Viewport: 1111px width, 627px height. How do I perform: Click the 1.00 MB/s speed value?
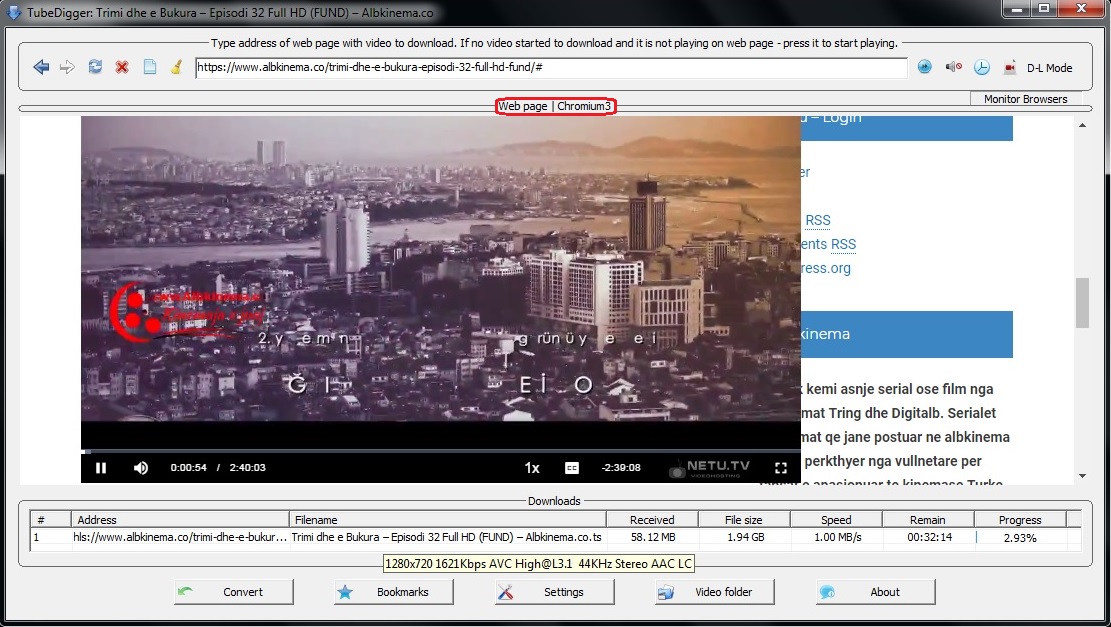tap(838, 538)
